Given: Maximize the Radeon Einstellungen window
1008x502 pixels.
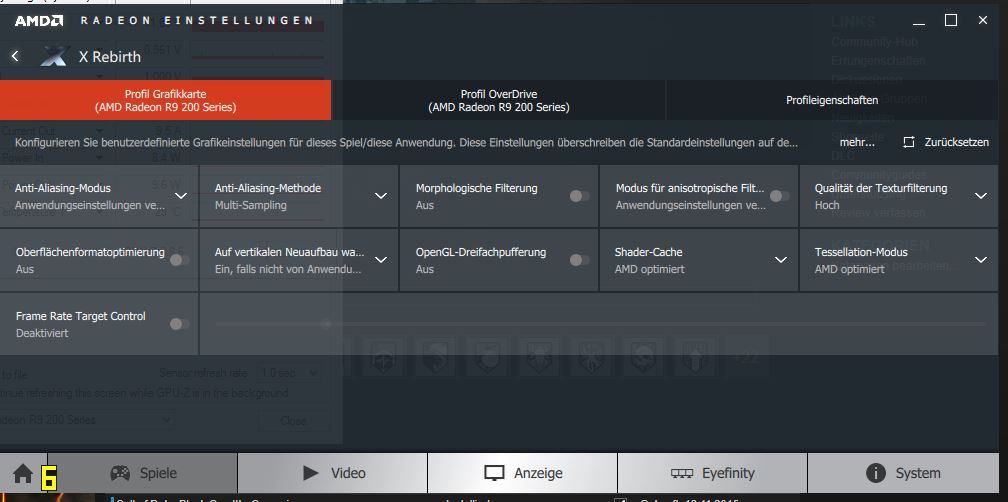Looking at the screenshot, I should coord(951,21).
